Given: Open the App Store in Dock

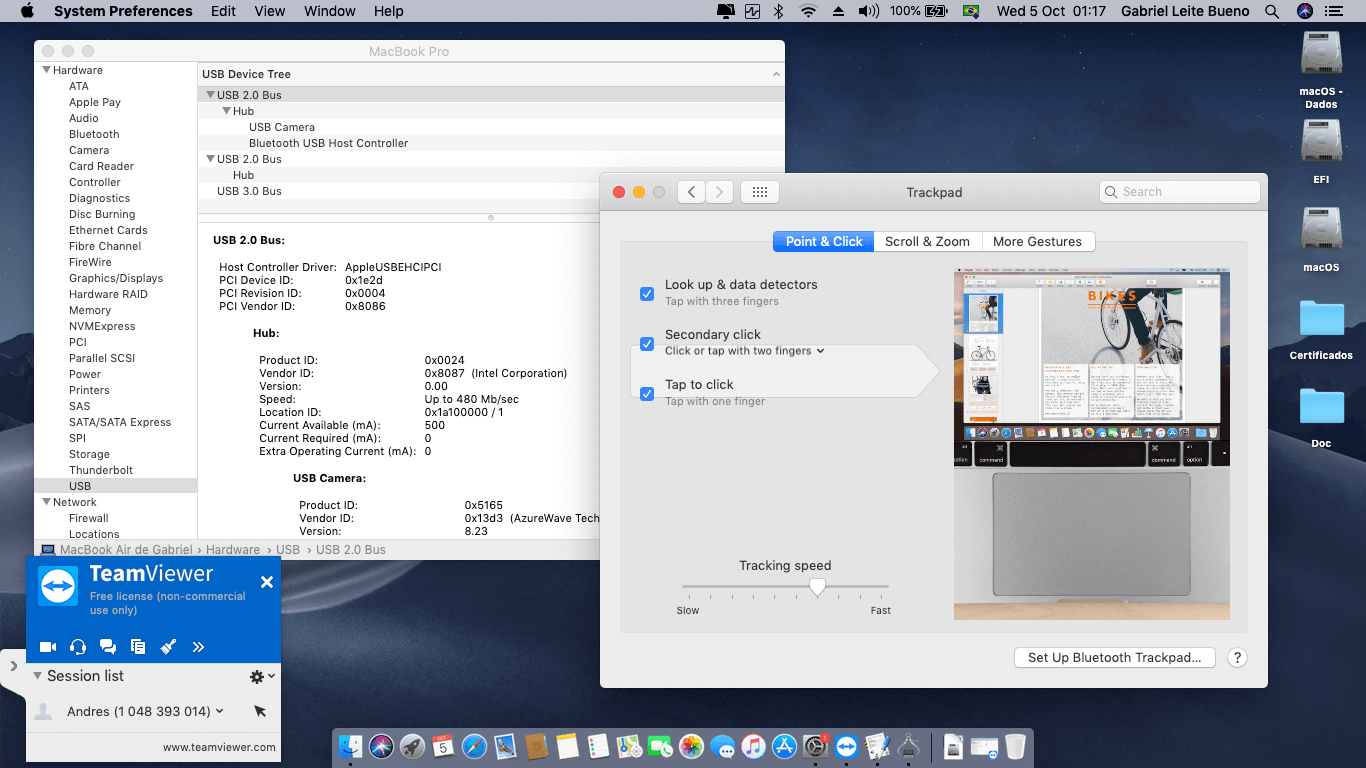Looking at the screenshot, I should (784, 746).
